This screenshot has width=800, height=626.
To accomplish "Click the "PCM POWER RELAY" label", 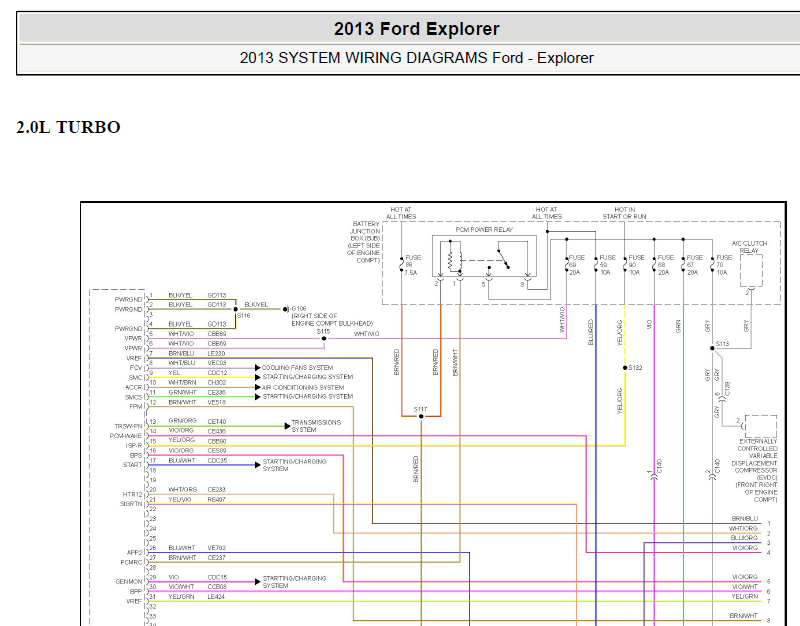I will [x=484, y=230].
